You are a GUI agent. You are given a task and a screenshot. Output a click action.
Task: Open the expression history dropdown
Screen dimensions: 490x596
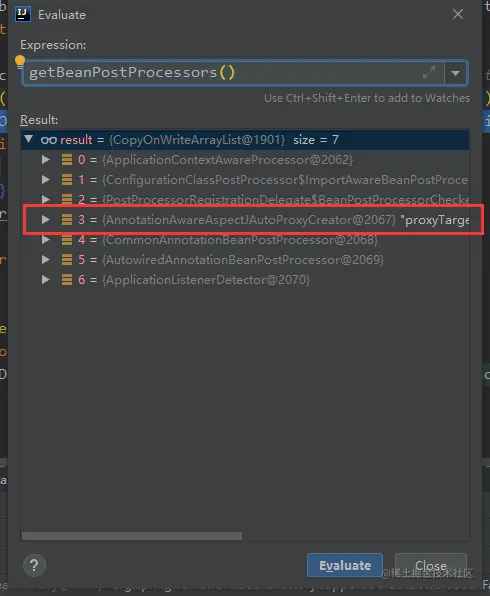coord(455,73)
